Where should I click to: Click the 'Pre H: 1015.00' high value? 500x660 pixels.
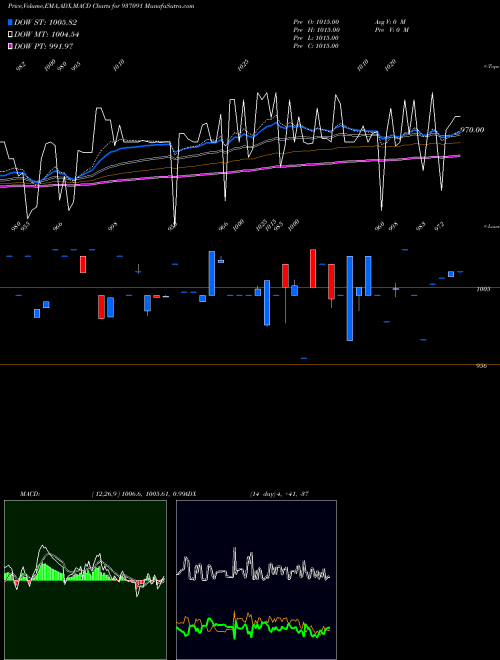point(316,30)
